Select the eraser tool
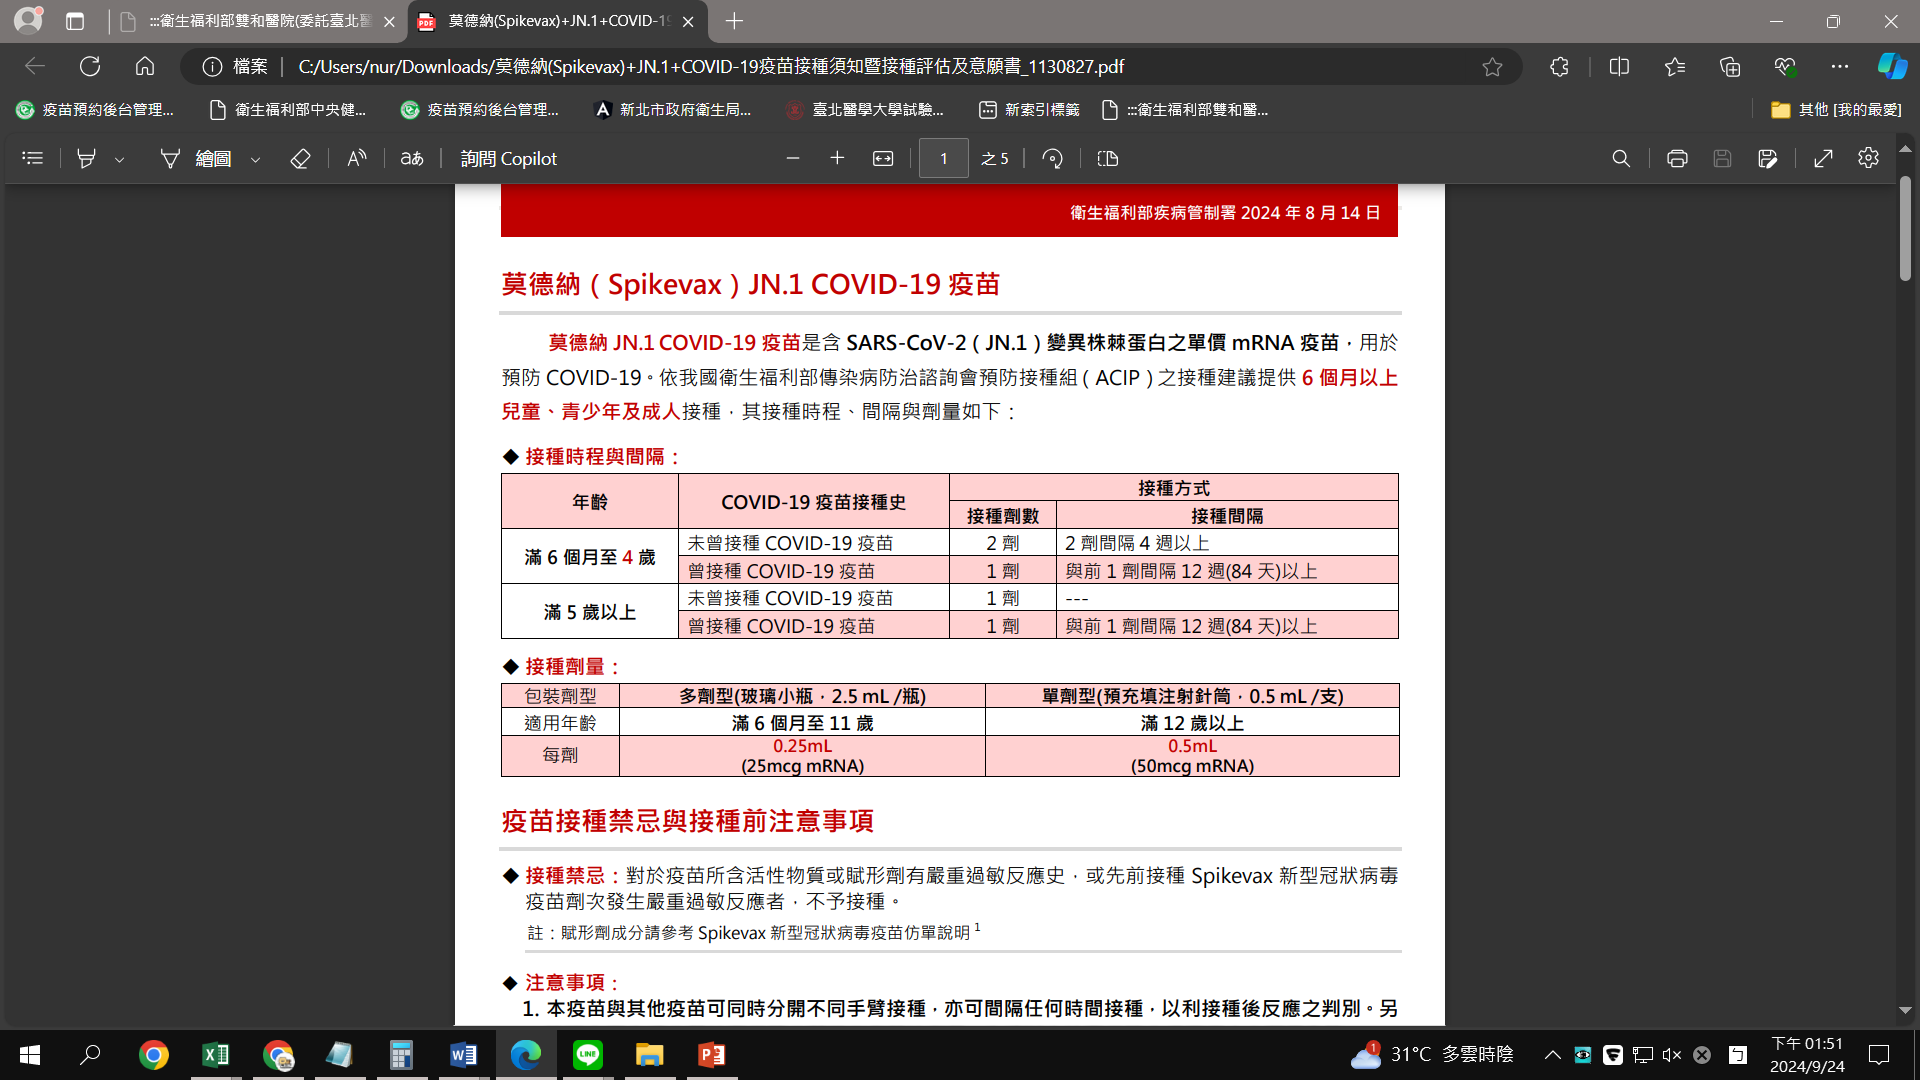 pyautogui.click(x=300, y=158)
